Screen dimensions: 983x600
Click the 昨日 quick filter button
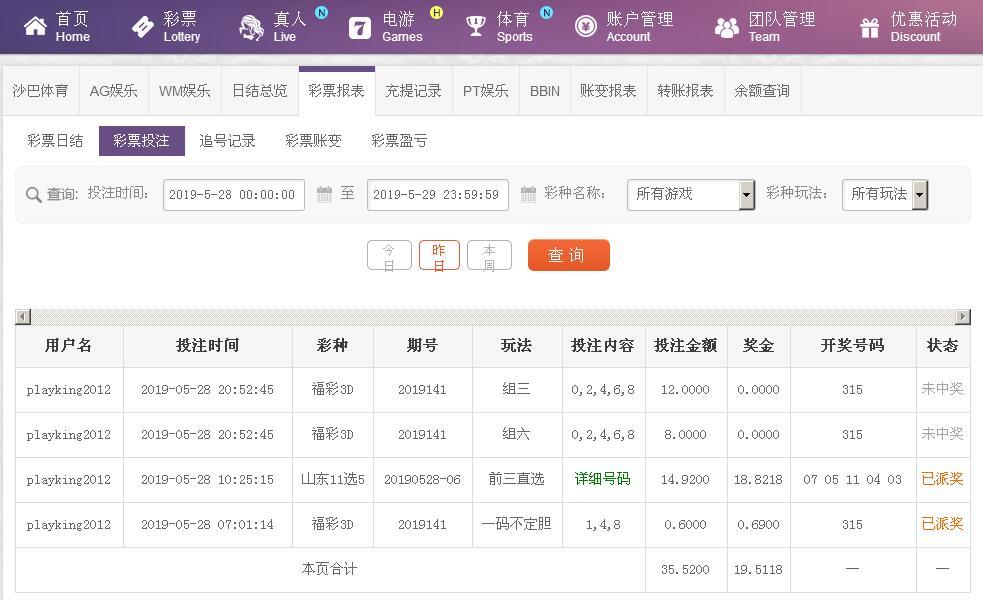(439, 256)
